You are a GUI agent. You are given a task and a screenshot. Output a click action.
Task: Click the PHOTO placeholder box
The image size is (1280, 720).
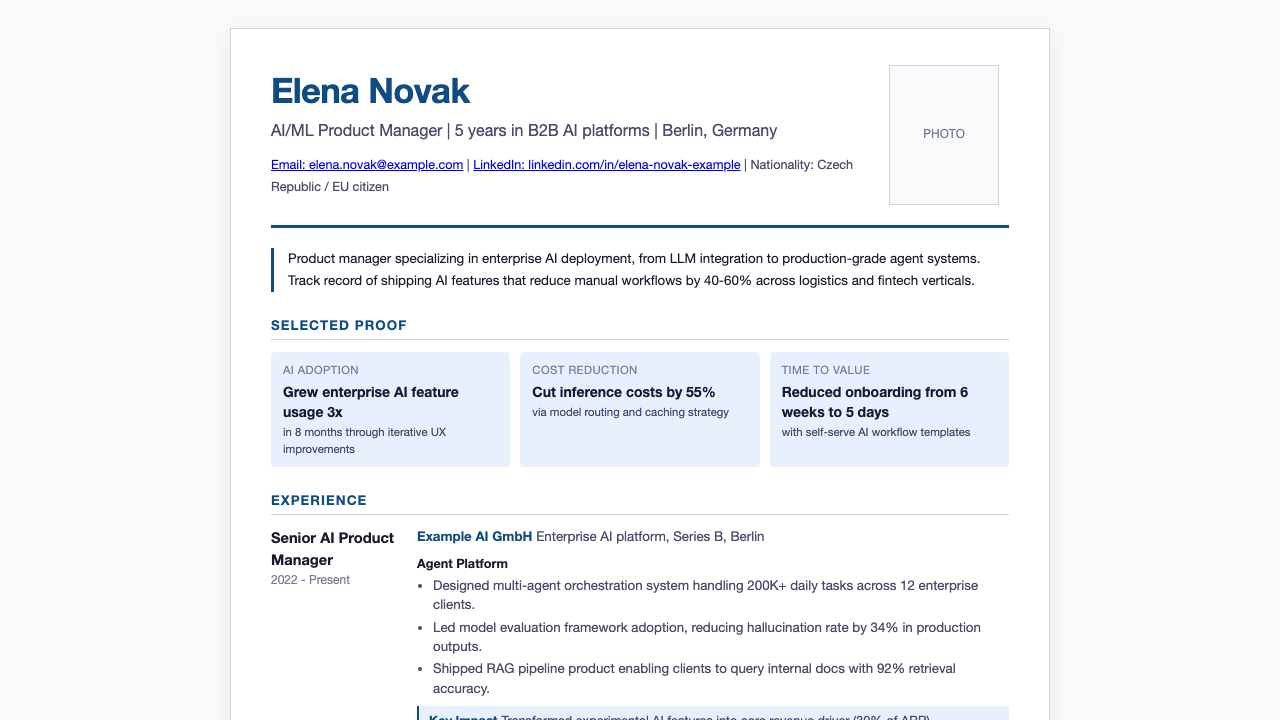(x=944, y=135)
